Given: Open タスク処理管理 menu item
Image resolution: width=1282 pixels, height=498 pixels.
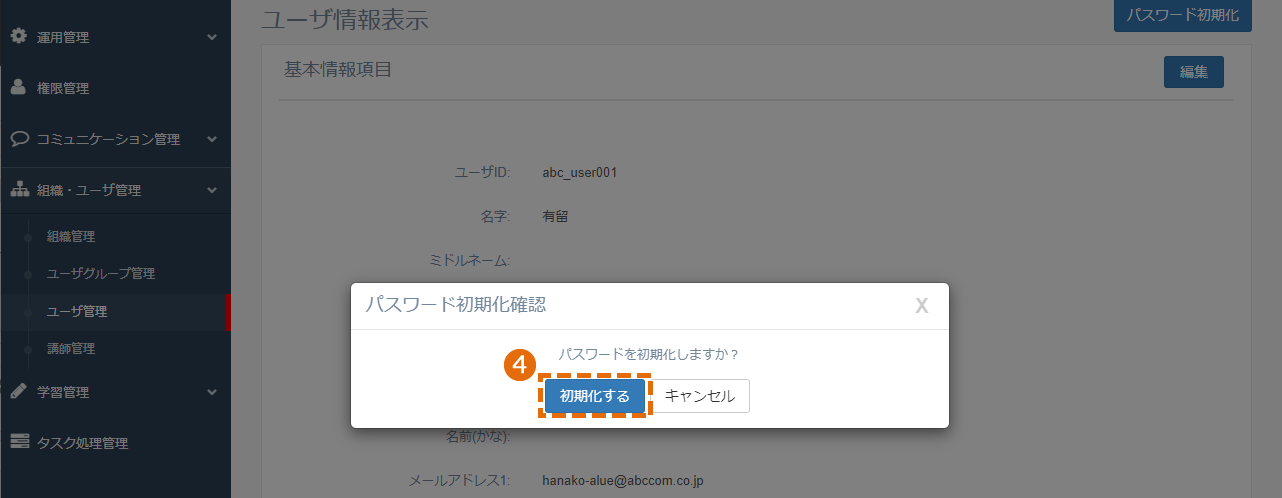Looking at the screenshot, I should (x=115, y=443).
